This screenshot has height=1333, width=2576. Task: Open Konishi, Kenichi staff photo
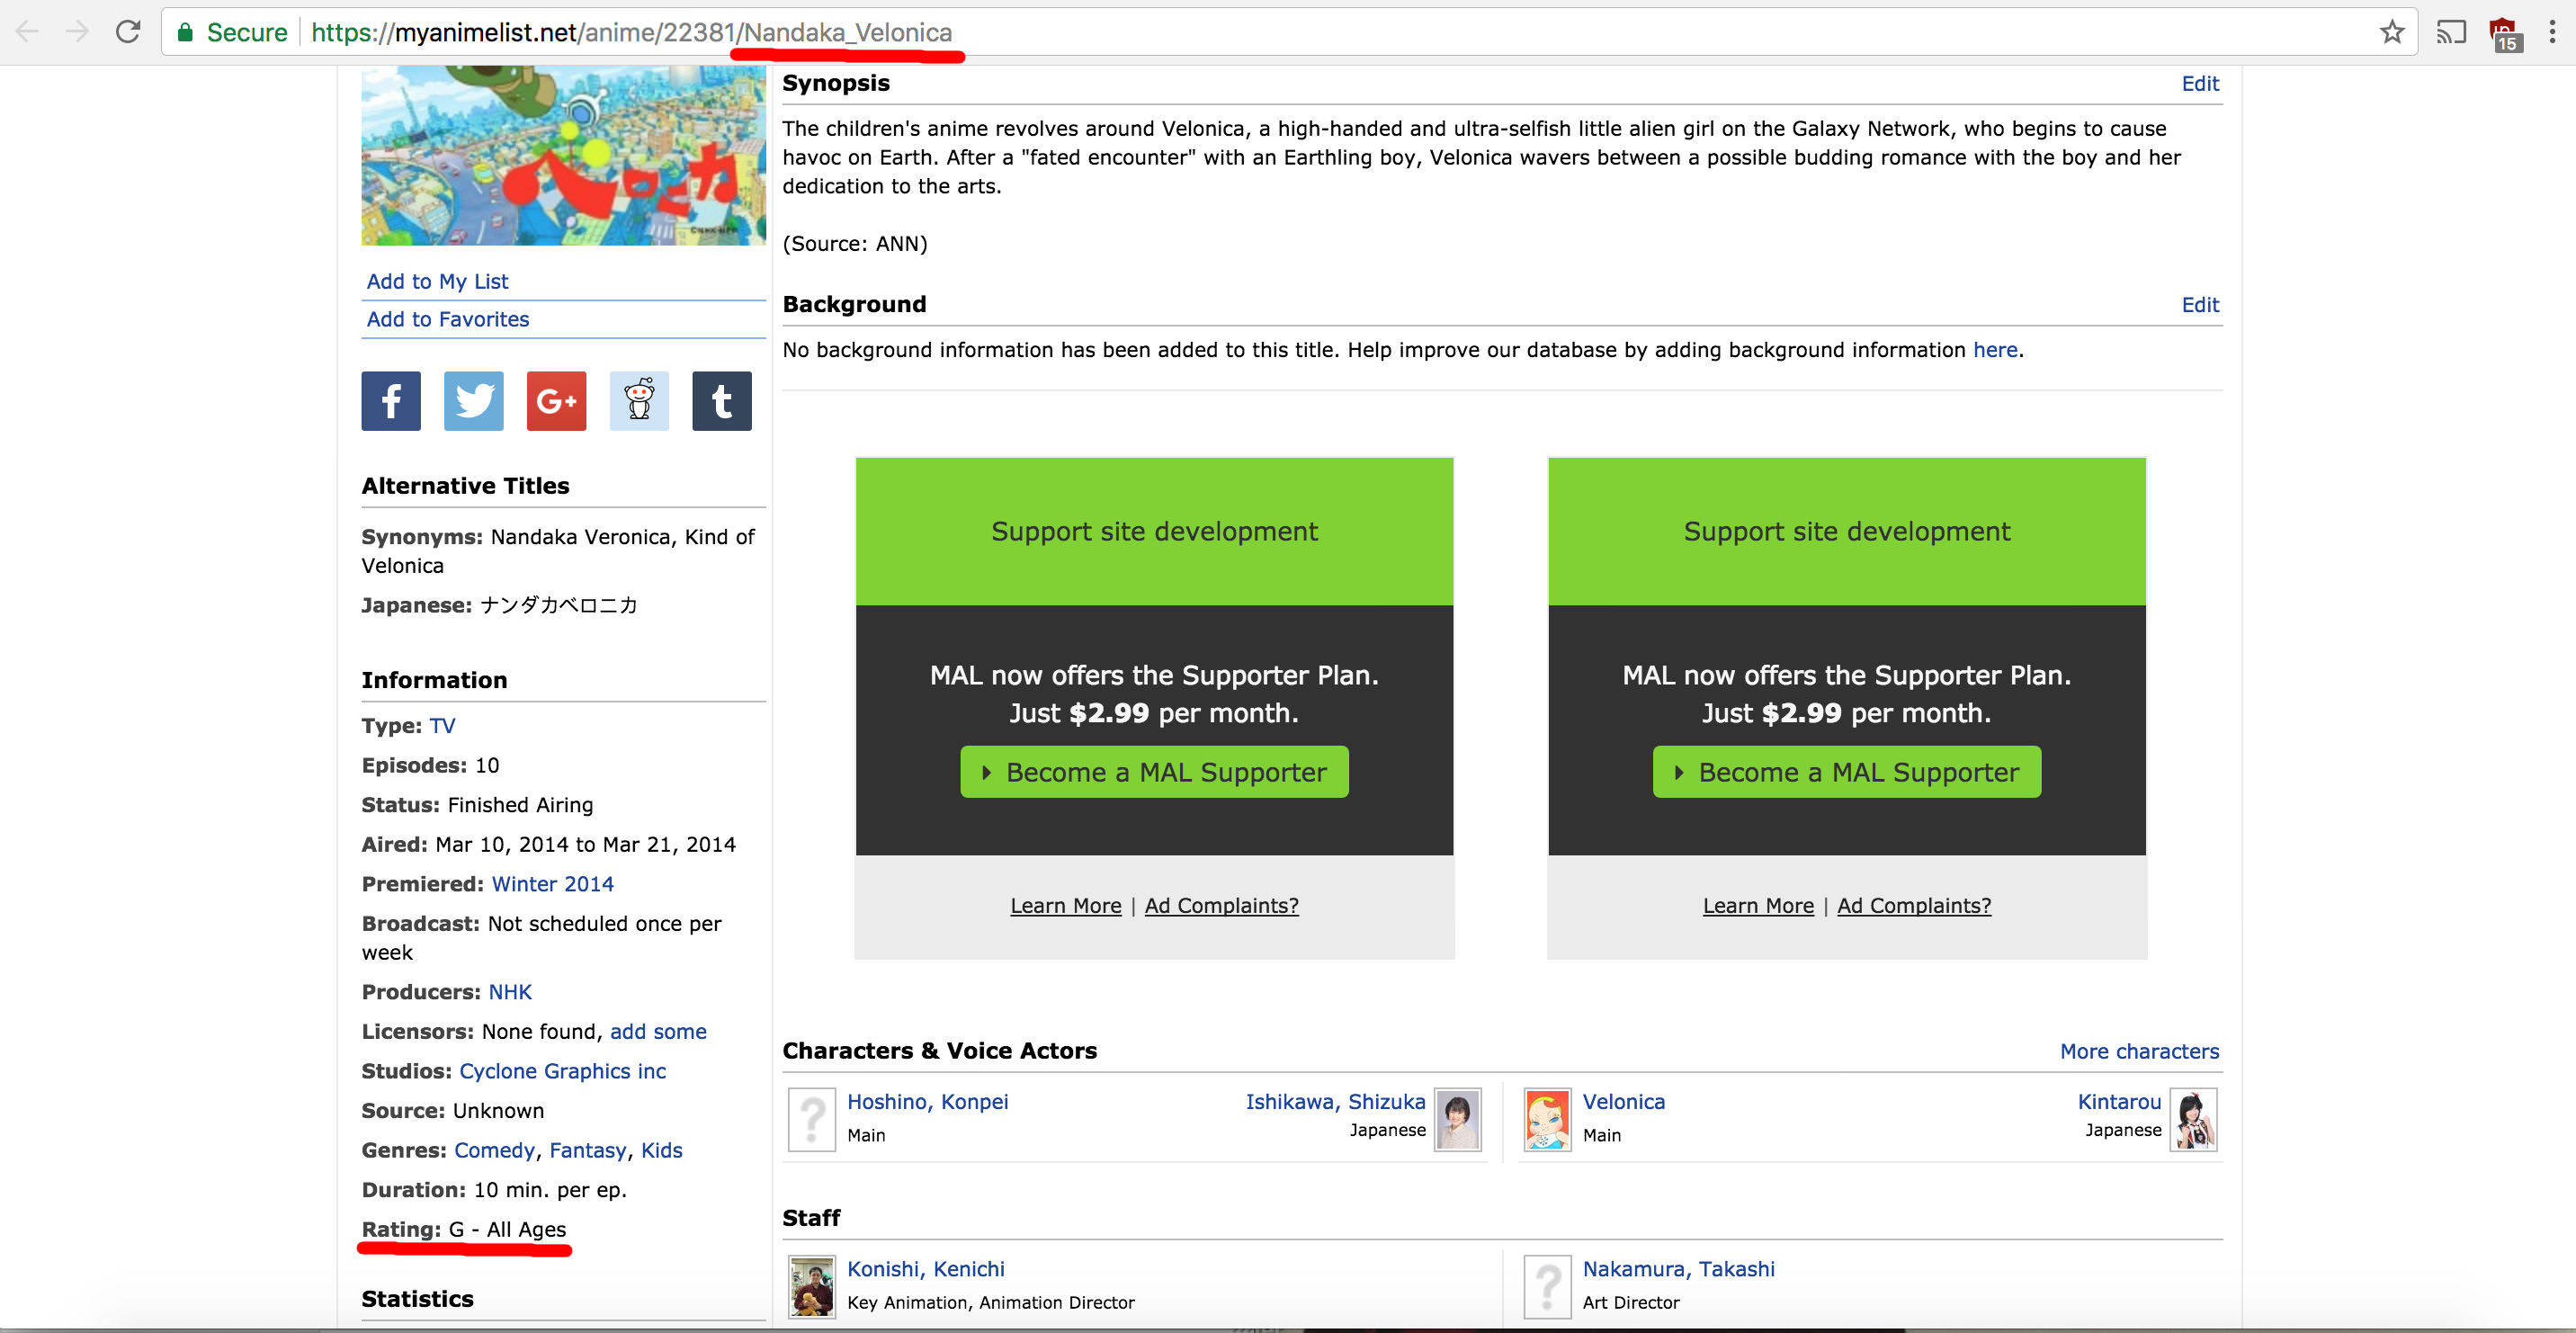click(812, 1286)
